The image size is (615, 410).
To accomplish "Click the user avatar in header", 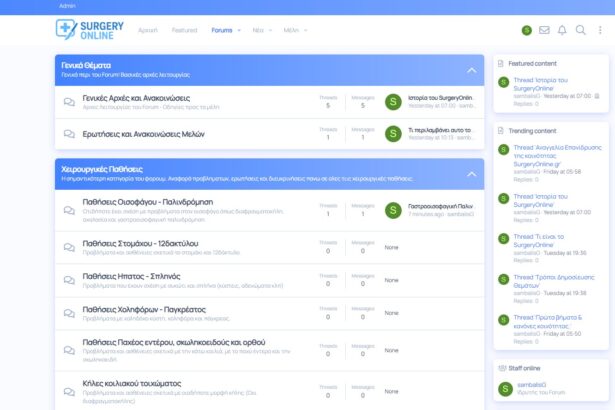I will [527, 30].
